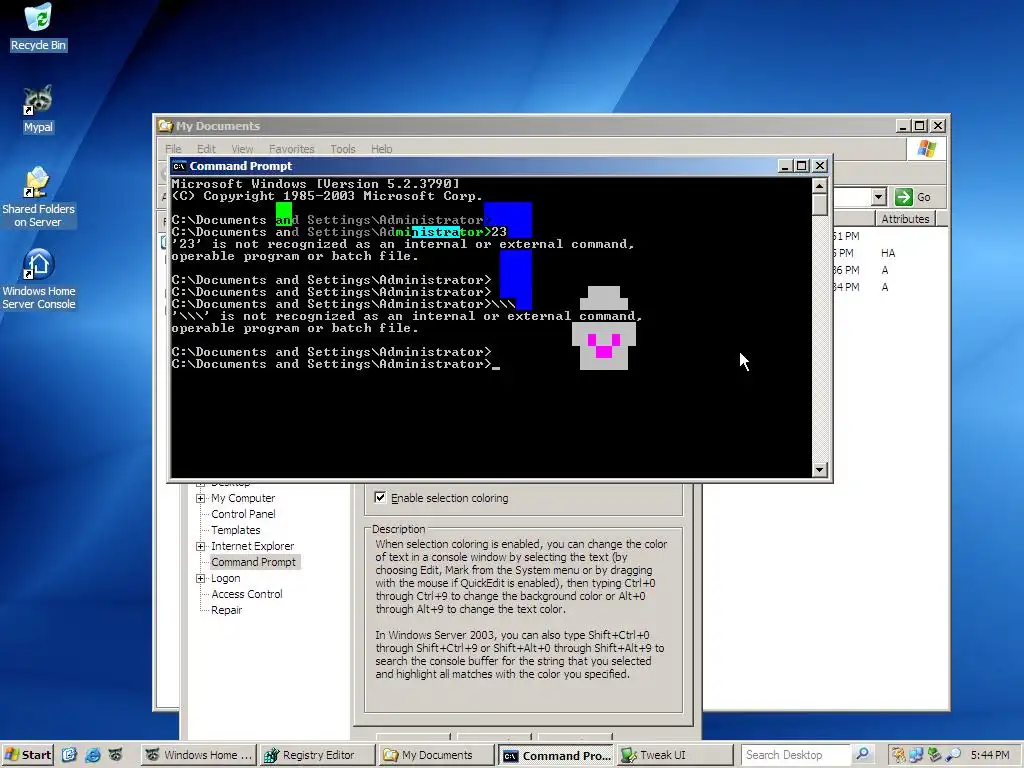The image size is (1024, 768).
Task: Switch to Tweak UI taskbar button
Action: point(674,755)
